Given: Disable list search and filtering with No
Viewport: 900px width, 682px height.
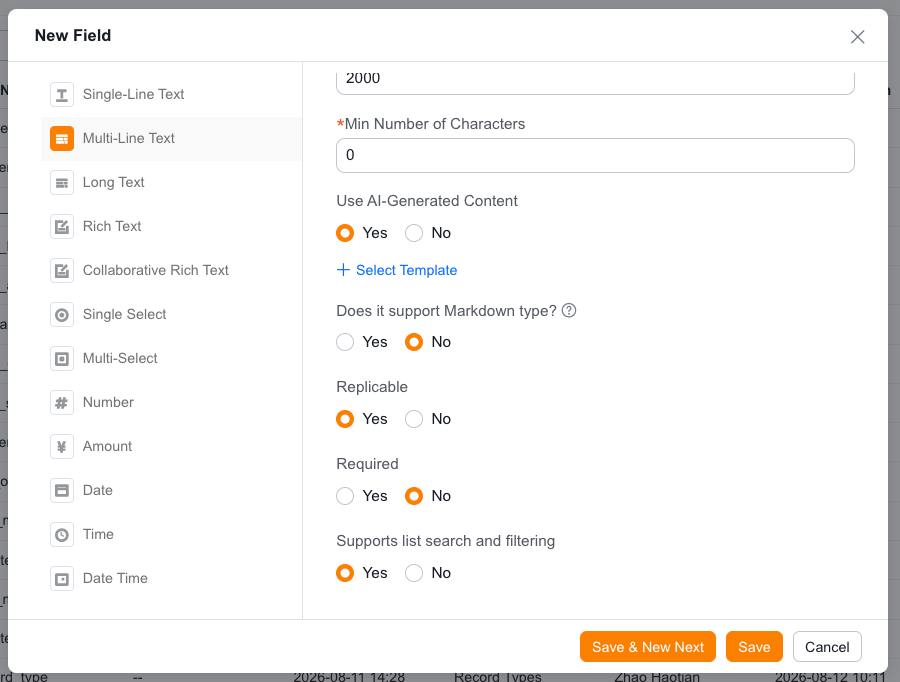Looking at the screenshot, I should [x=414, y=573].
